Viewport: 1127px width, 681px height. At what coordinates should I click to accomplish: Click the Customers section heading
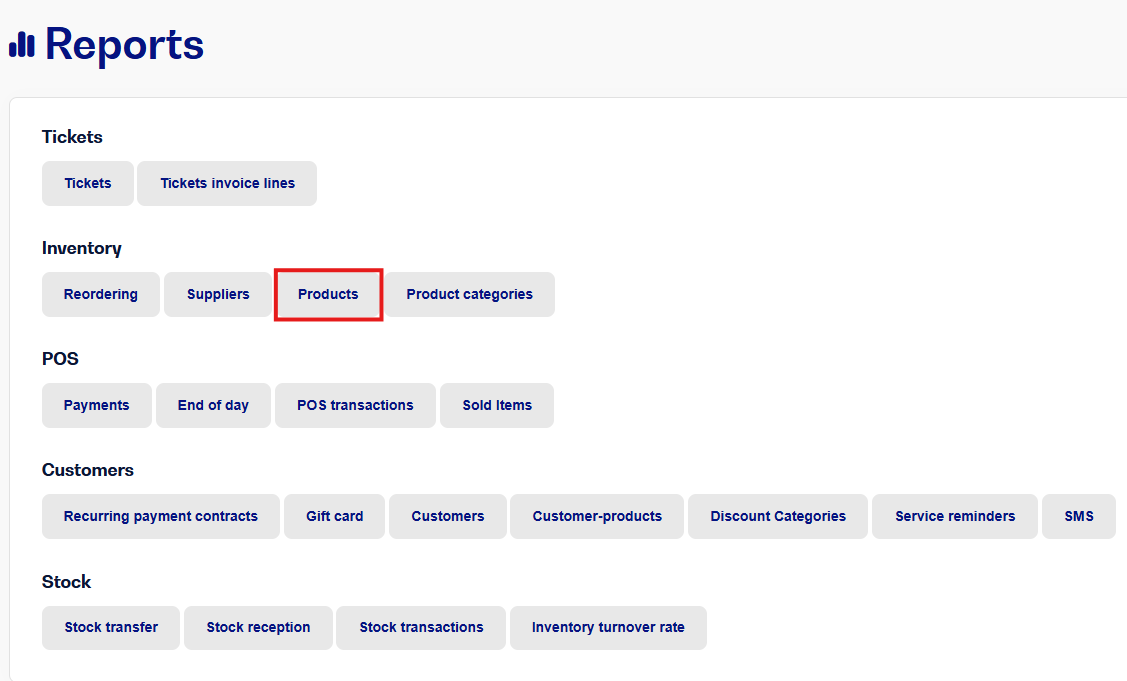coord(88,470)
